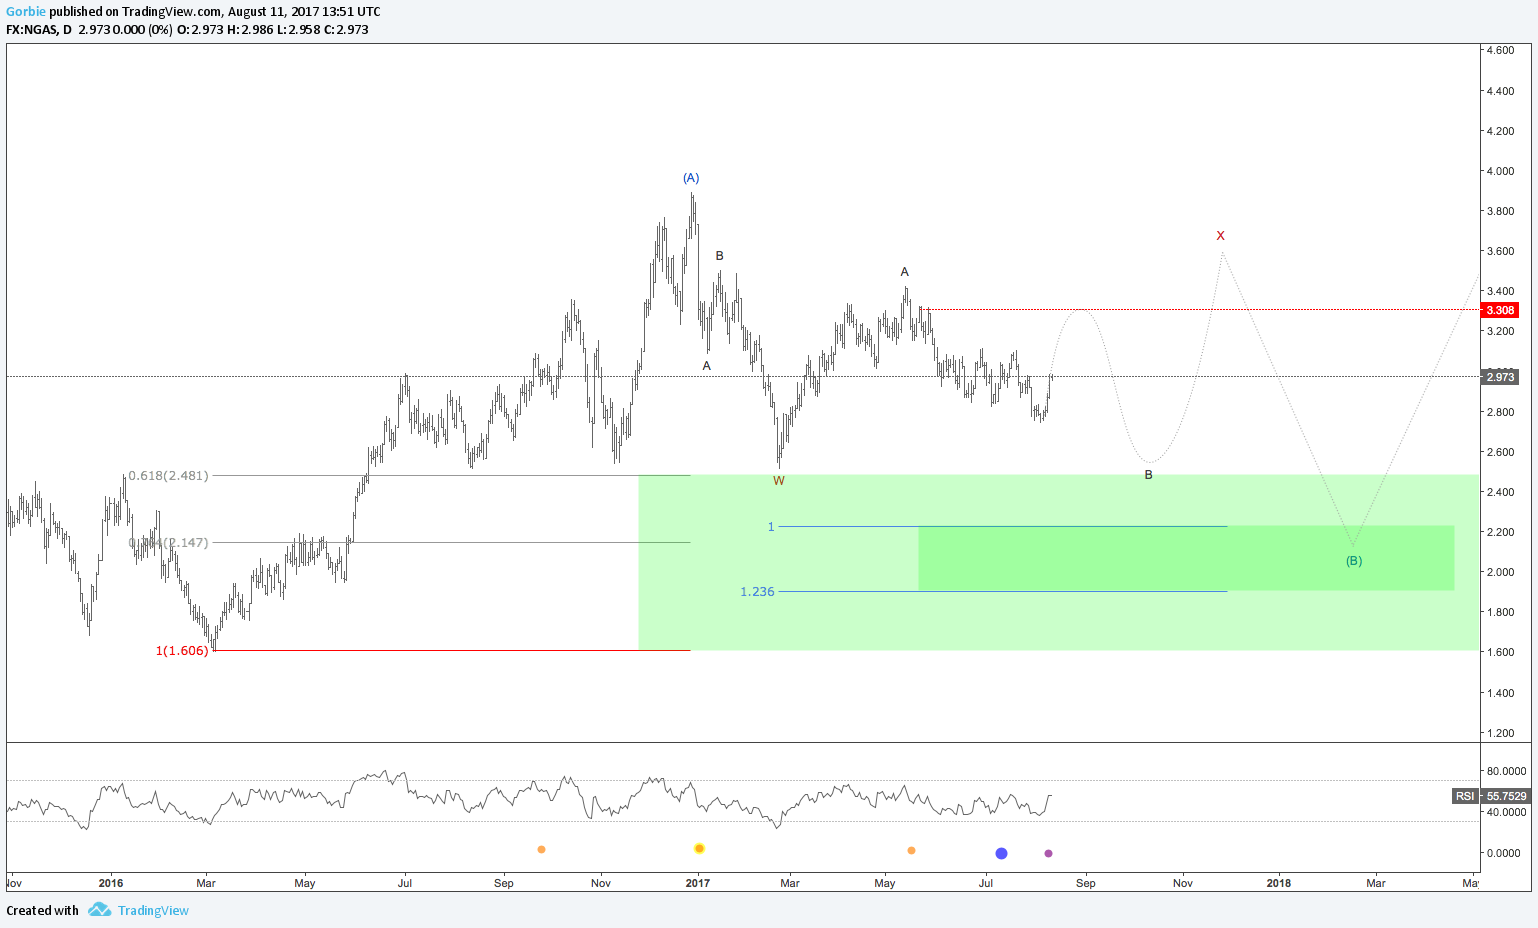This screenshot has height=928, width=1538.
Task: Select the blue (A) wave label
Action: pyautogui.click(x=691, y=178)
